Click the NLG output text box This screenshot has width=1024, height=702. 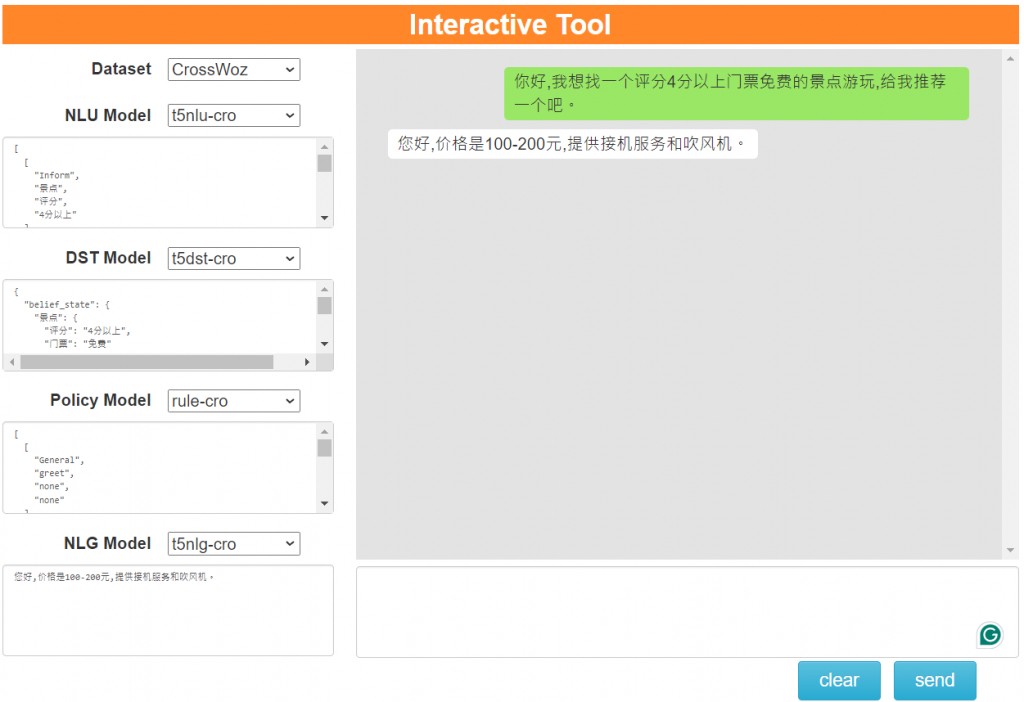click(x=168, y=610)
